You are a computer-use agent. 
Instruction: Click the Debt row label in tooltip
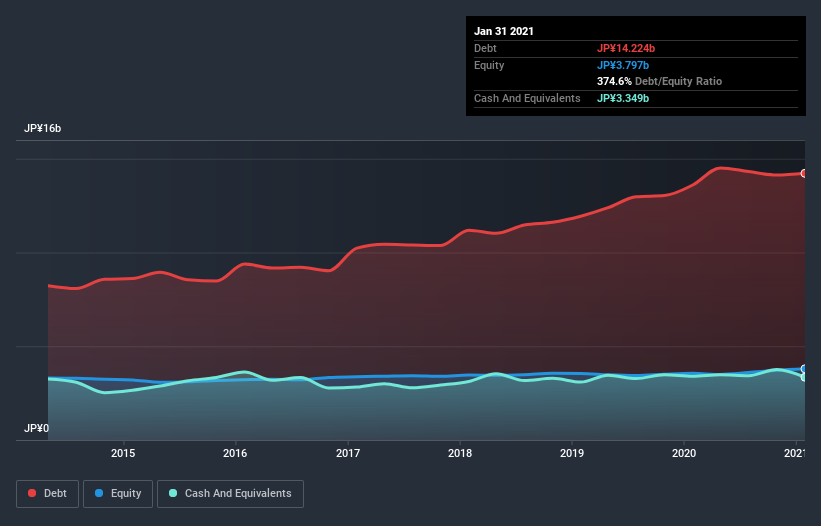[485, 48]
